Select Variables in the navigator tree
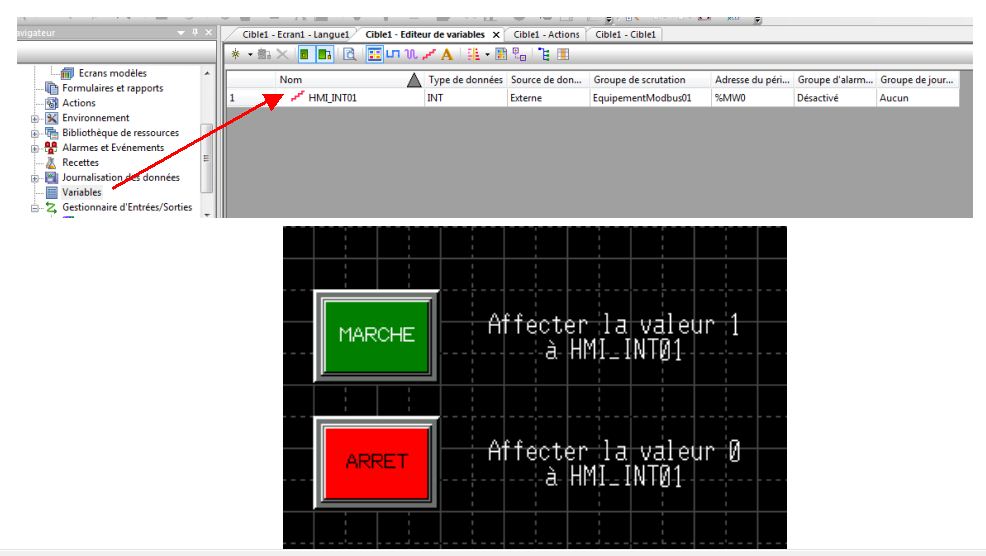The height and width of the screenshot is (556, 986). point(81,192)
